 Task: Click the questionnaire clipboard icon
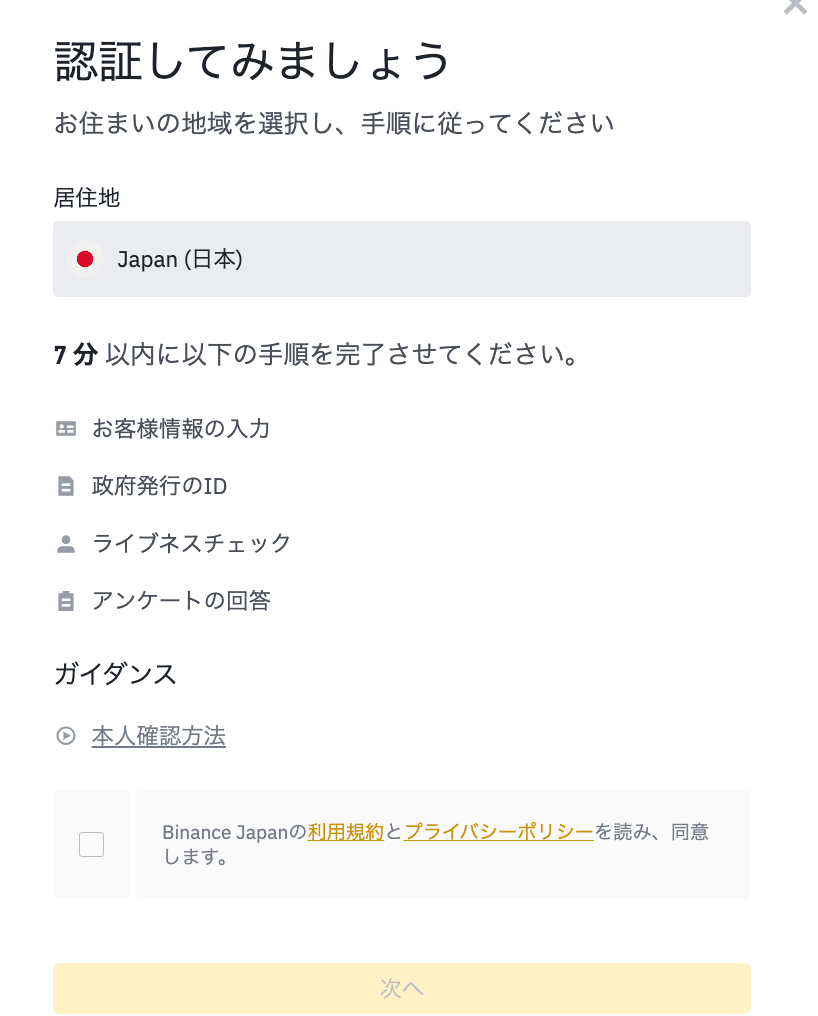(x=66, y=601)
